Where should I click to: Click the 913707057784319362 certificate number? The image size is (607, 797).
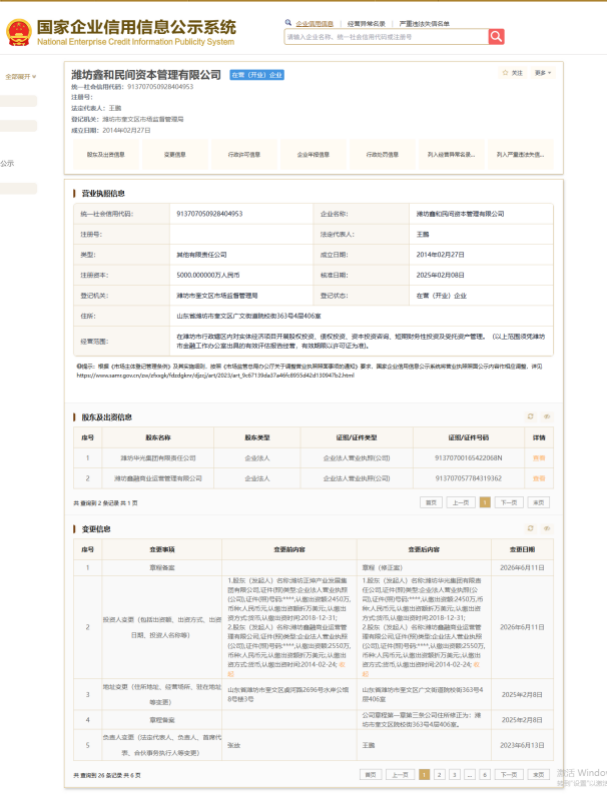[468, 478]
